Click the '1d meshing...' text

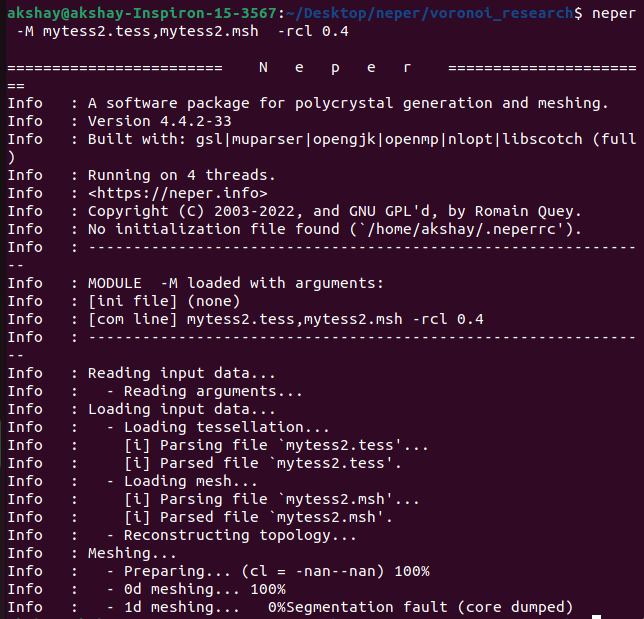[182, 608]
